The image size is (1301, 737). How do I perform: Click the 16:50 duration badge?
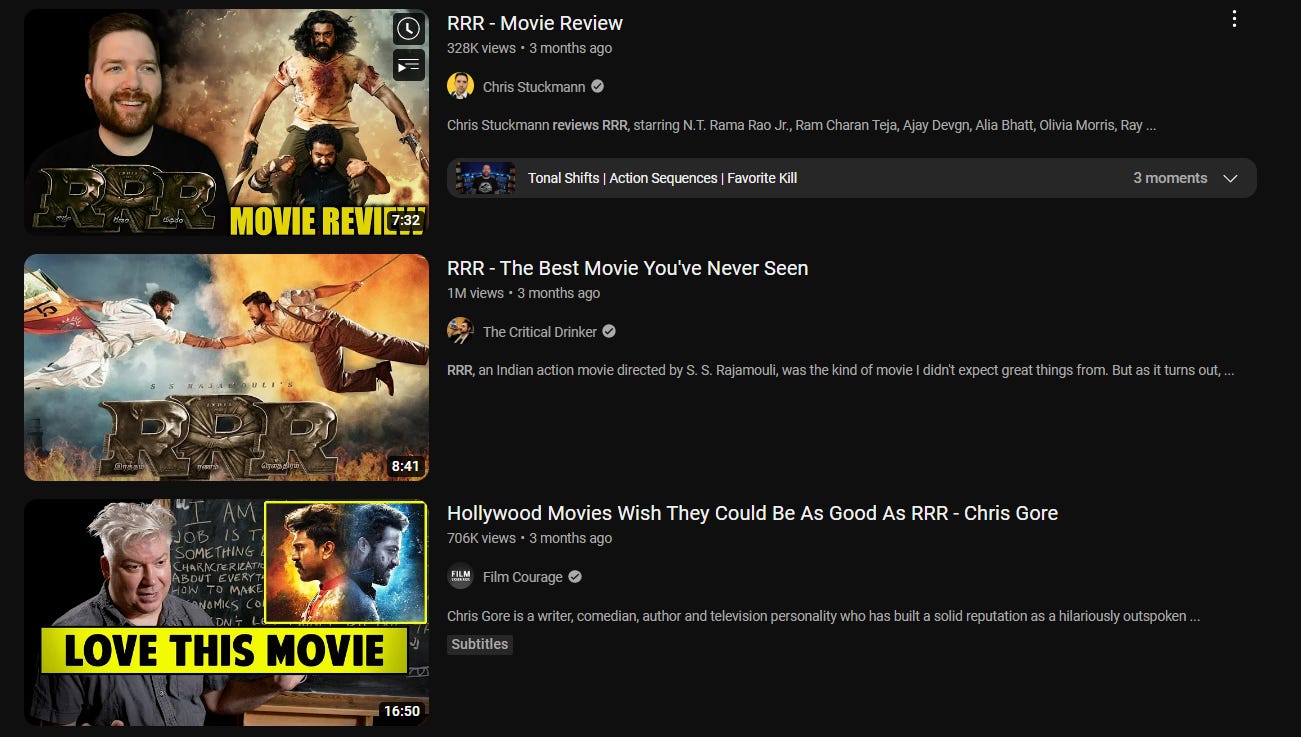(x=402, y=711)
